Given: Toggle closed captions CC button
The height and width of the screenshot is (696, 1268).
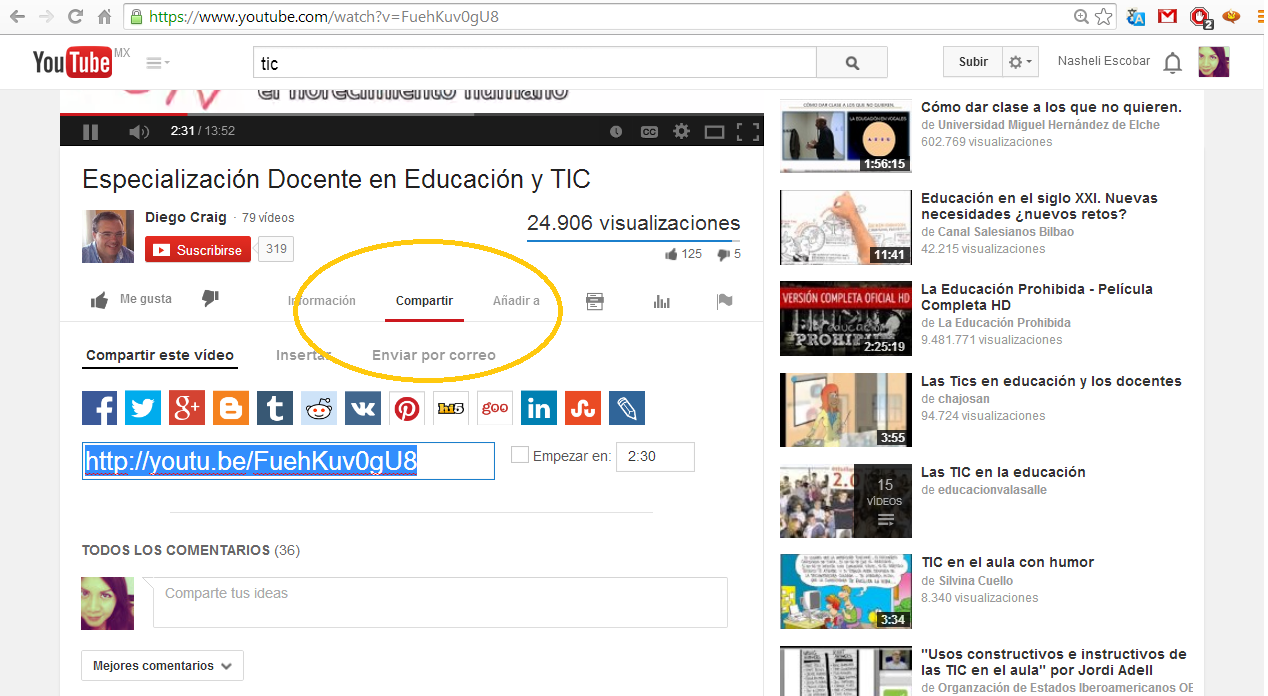Looking at the screenshot, I should click(x=649, y=131).
